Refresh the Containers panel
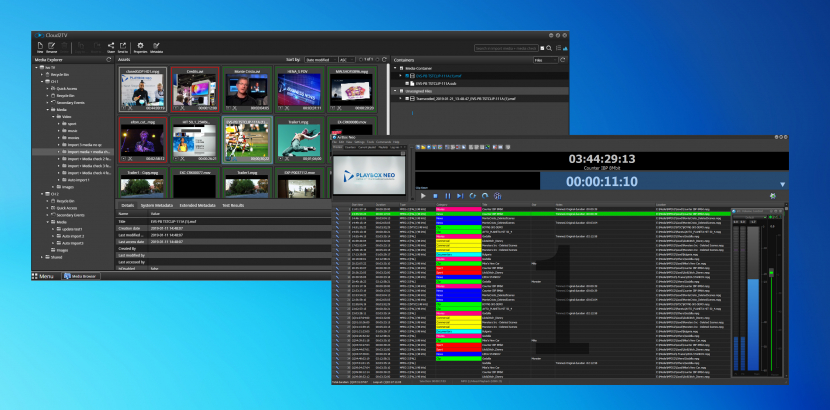This screenshot has height=410, width=830. [563, 60]
